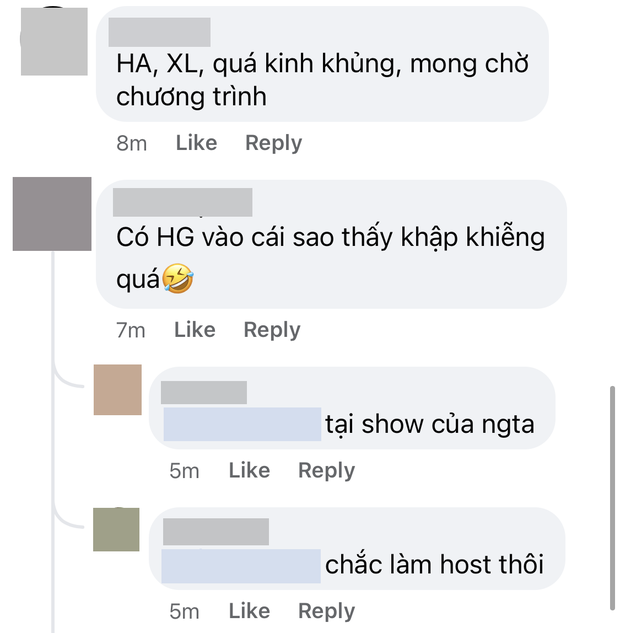Click the 8m timestamp of the first comment
The width and height of the screenshot is (620, 633).
(x=132, y=143)
